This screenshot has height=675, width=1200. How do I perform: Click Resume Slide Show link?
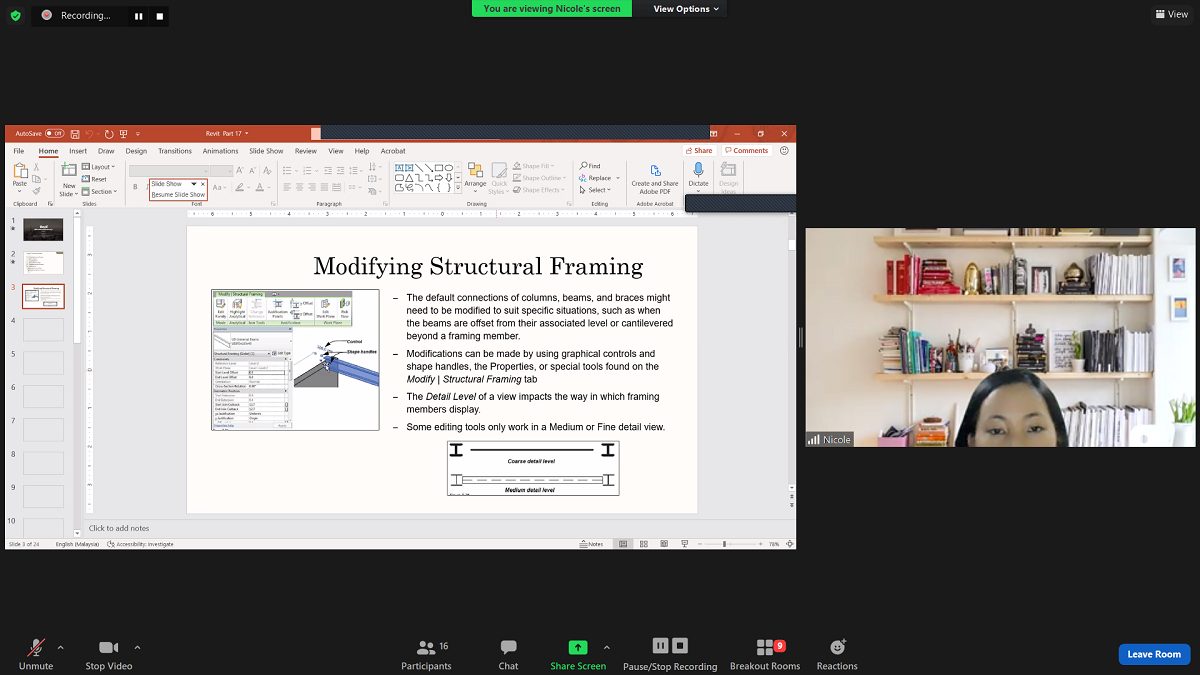(178, 195)
